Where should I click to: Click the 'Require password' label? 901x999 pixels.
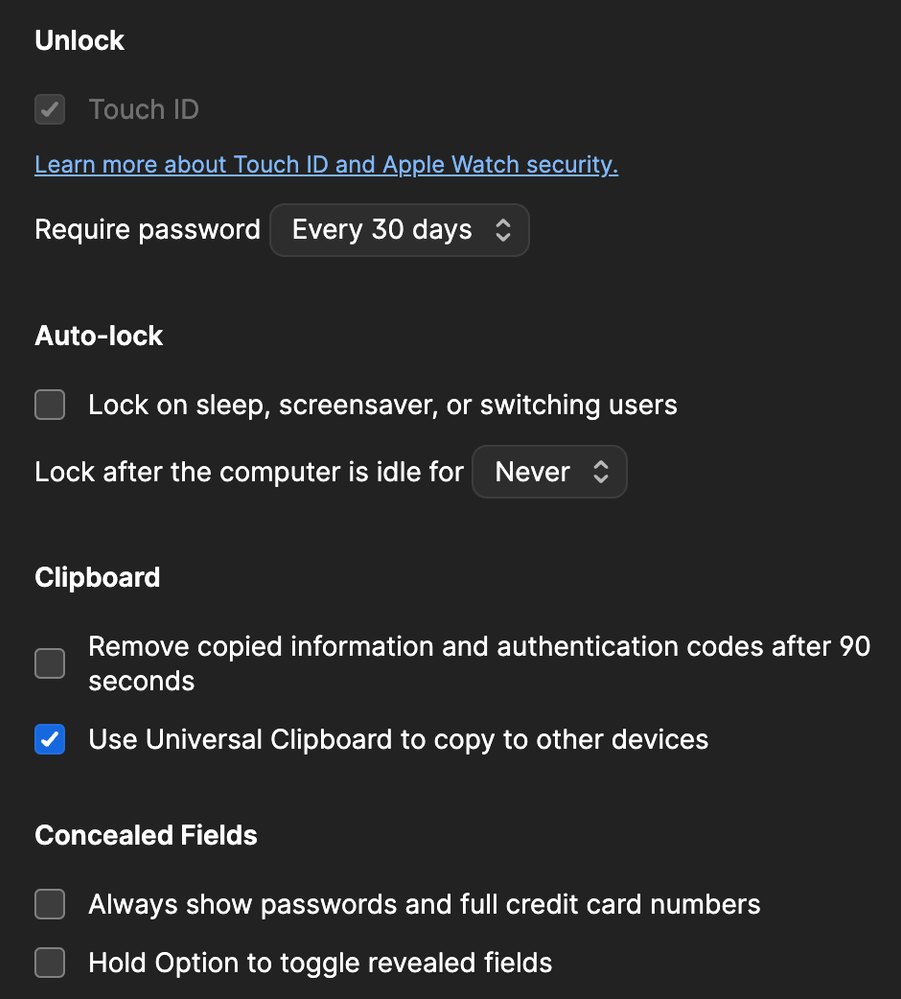(x=147, y=230)
